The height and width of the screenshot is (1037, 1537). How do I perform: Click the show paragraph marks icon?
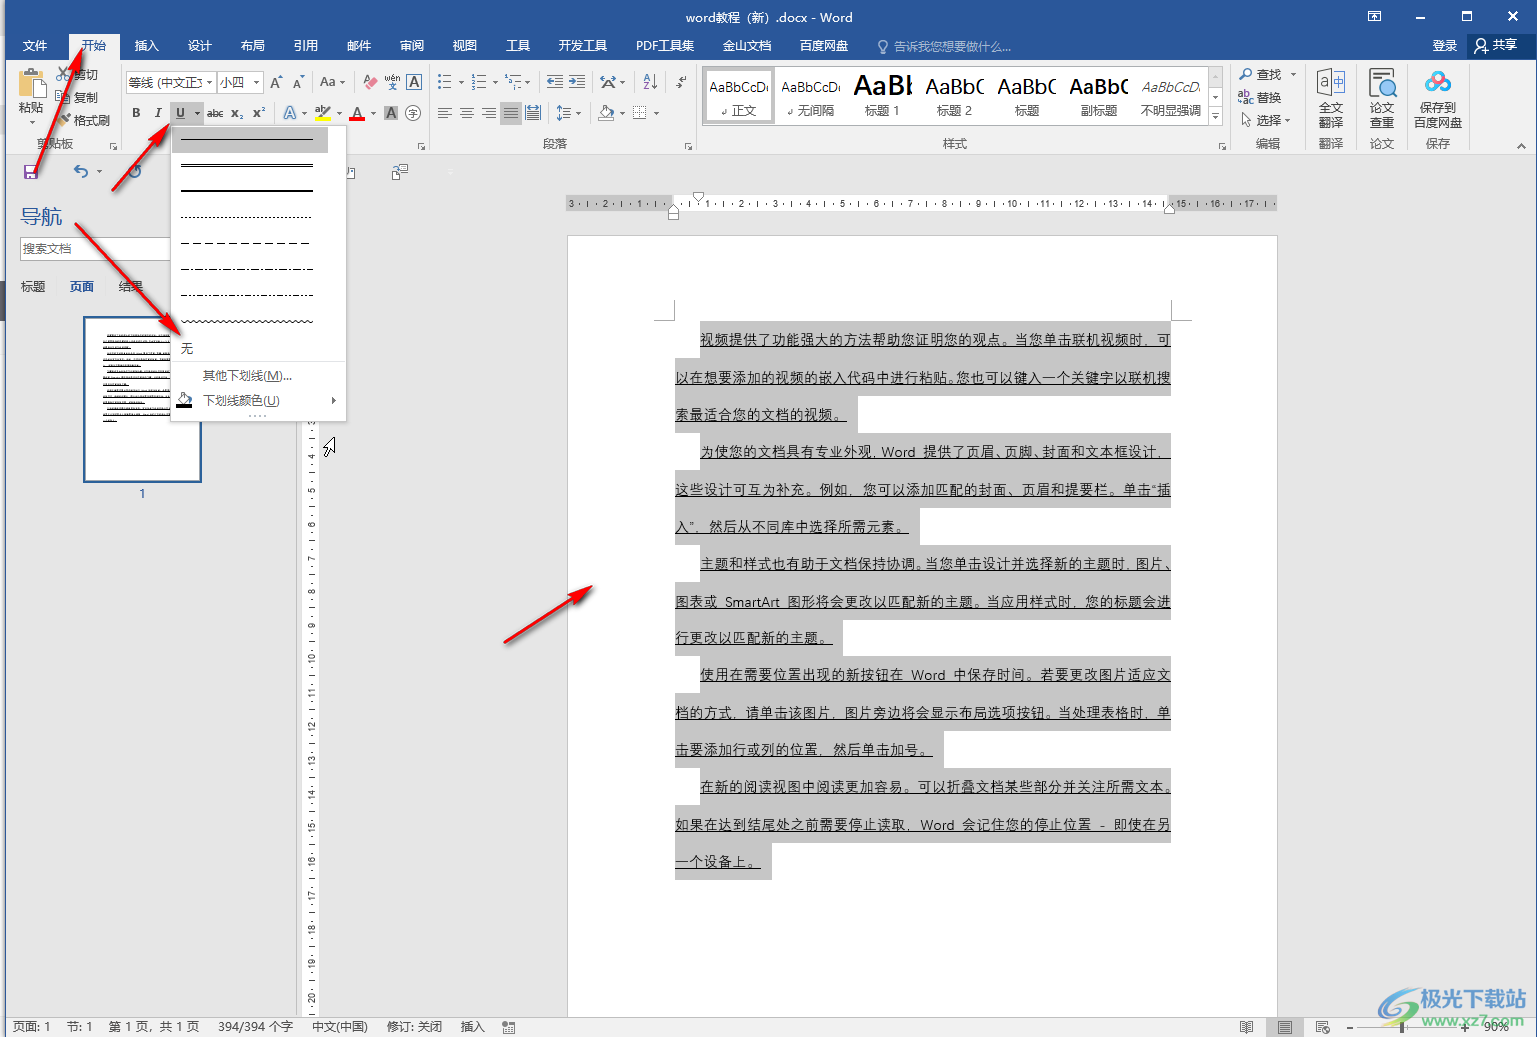pos(681,82)
